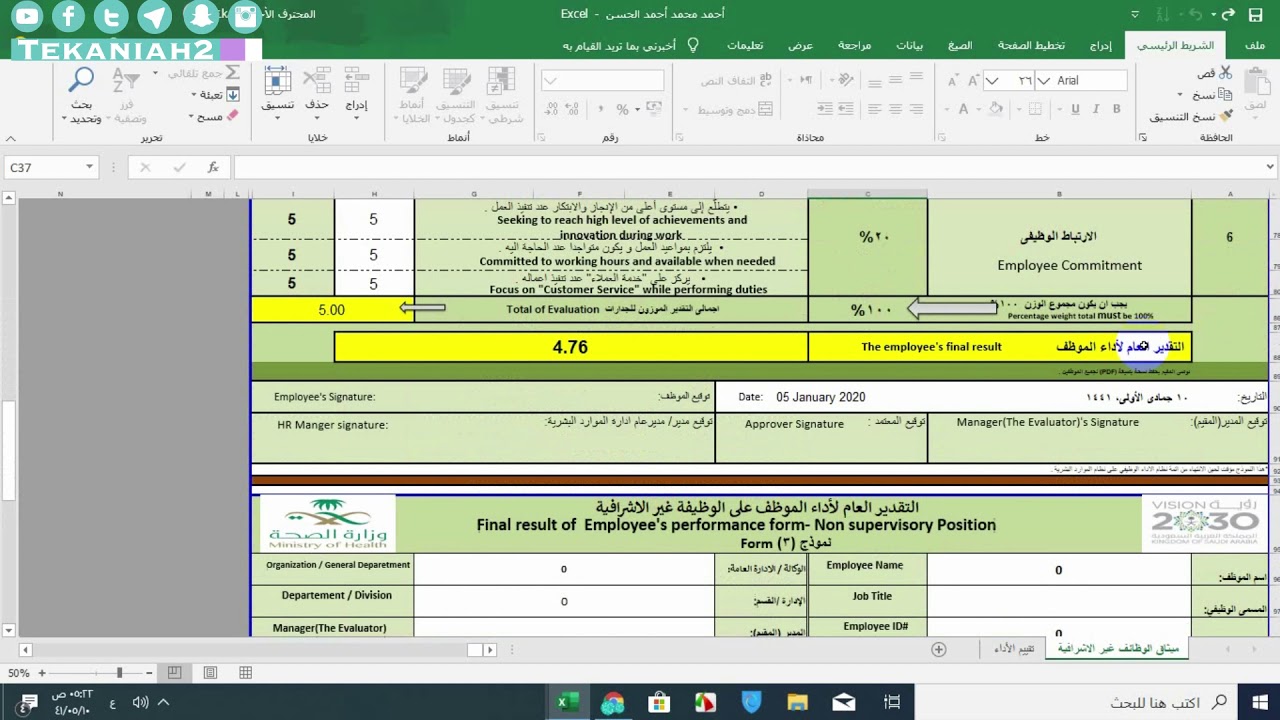The image size is (1280, 720).
Task: Click the Cut (قص) scissors icon
Action: [x=1226, y=73]
